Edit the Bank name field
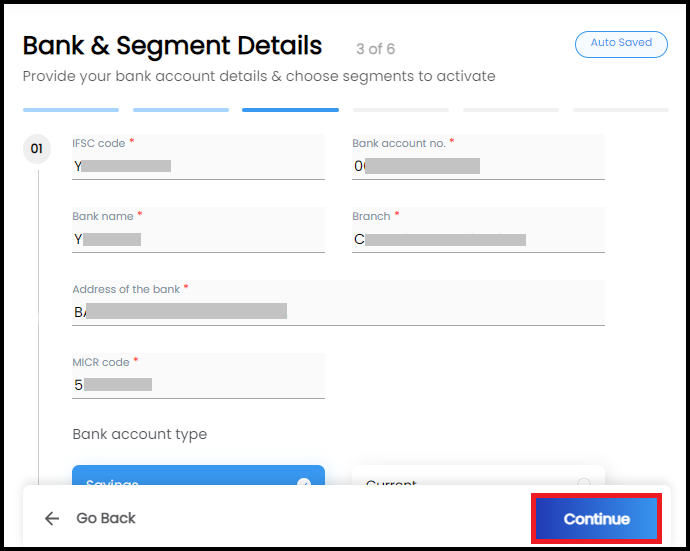Screen dimensions: 690x551 tap(198, 230)
